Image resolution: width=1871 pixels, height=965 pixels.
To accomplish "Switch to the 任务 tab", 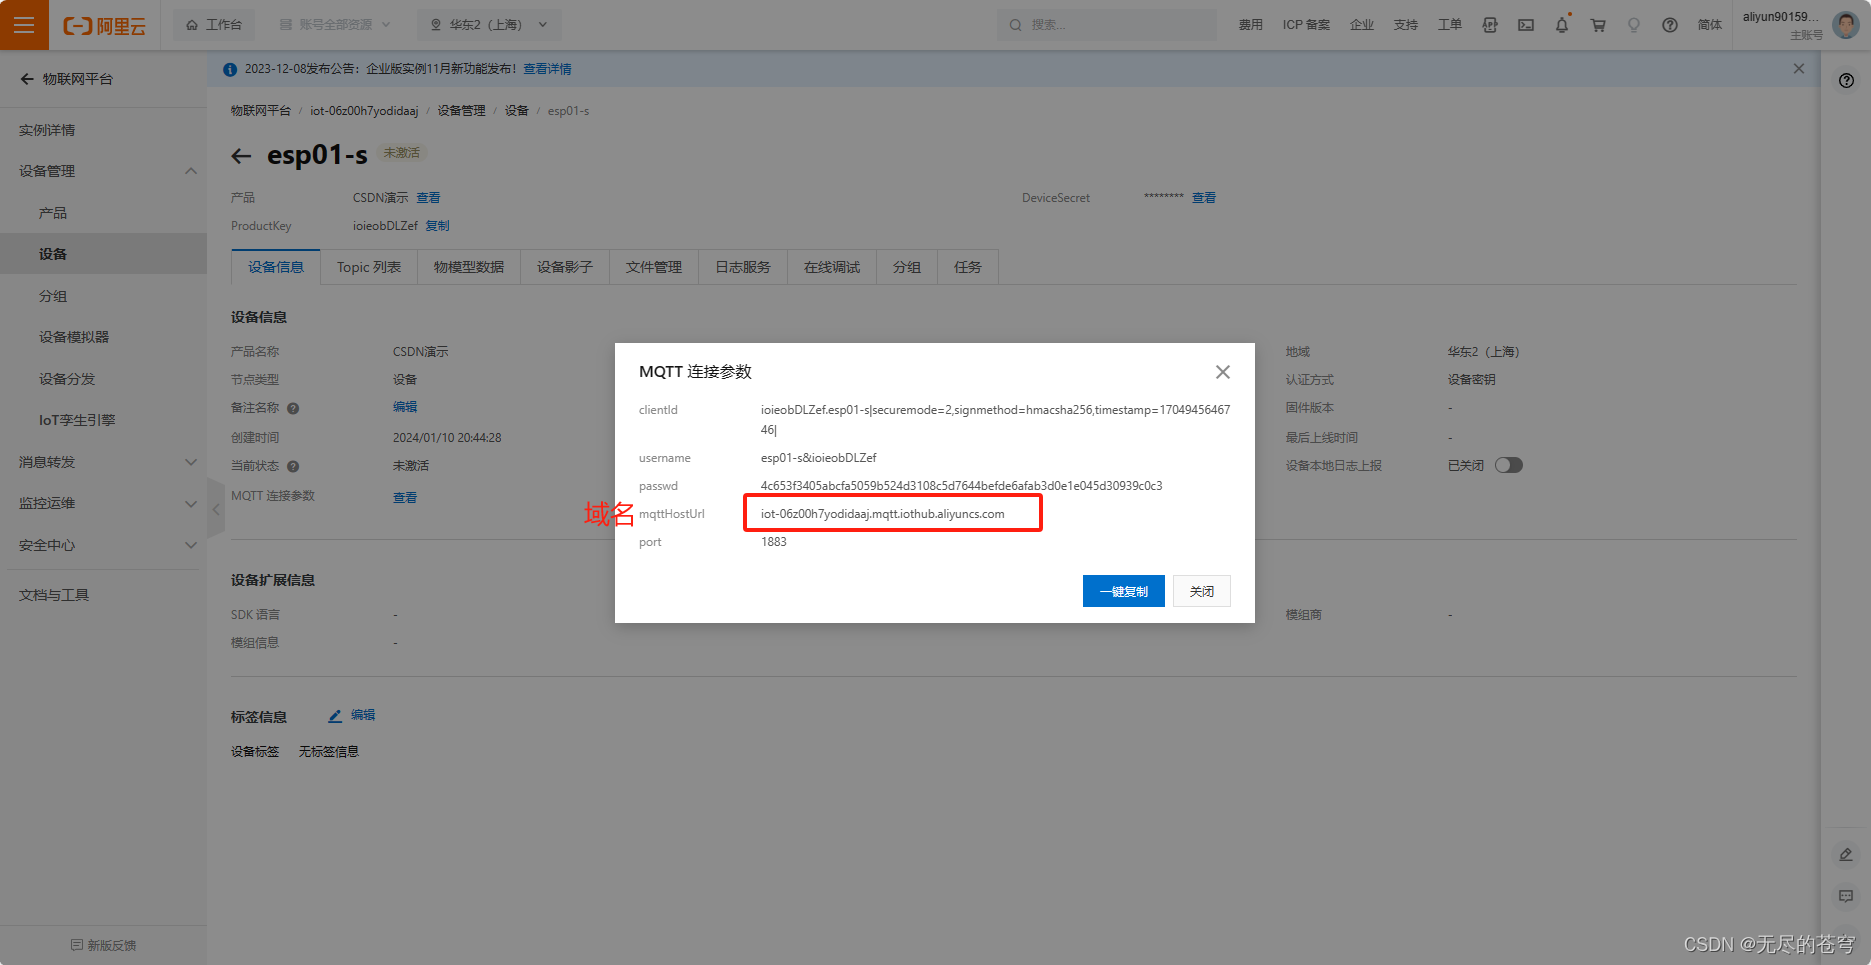I will (x=968, y=267).
